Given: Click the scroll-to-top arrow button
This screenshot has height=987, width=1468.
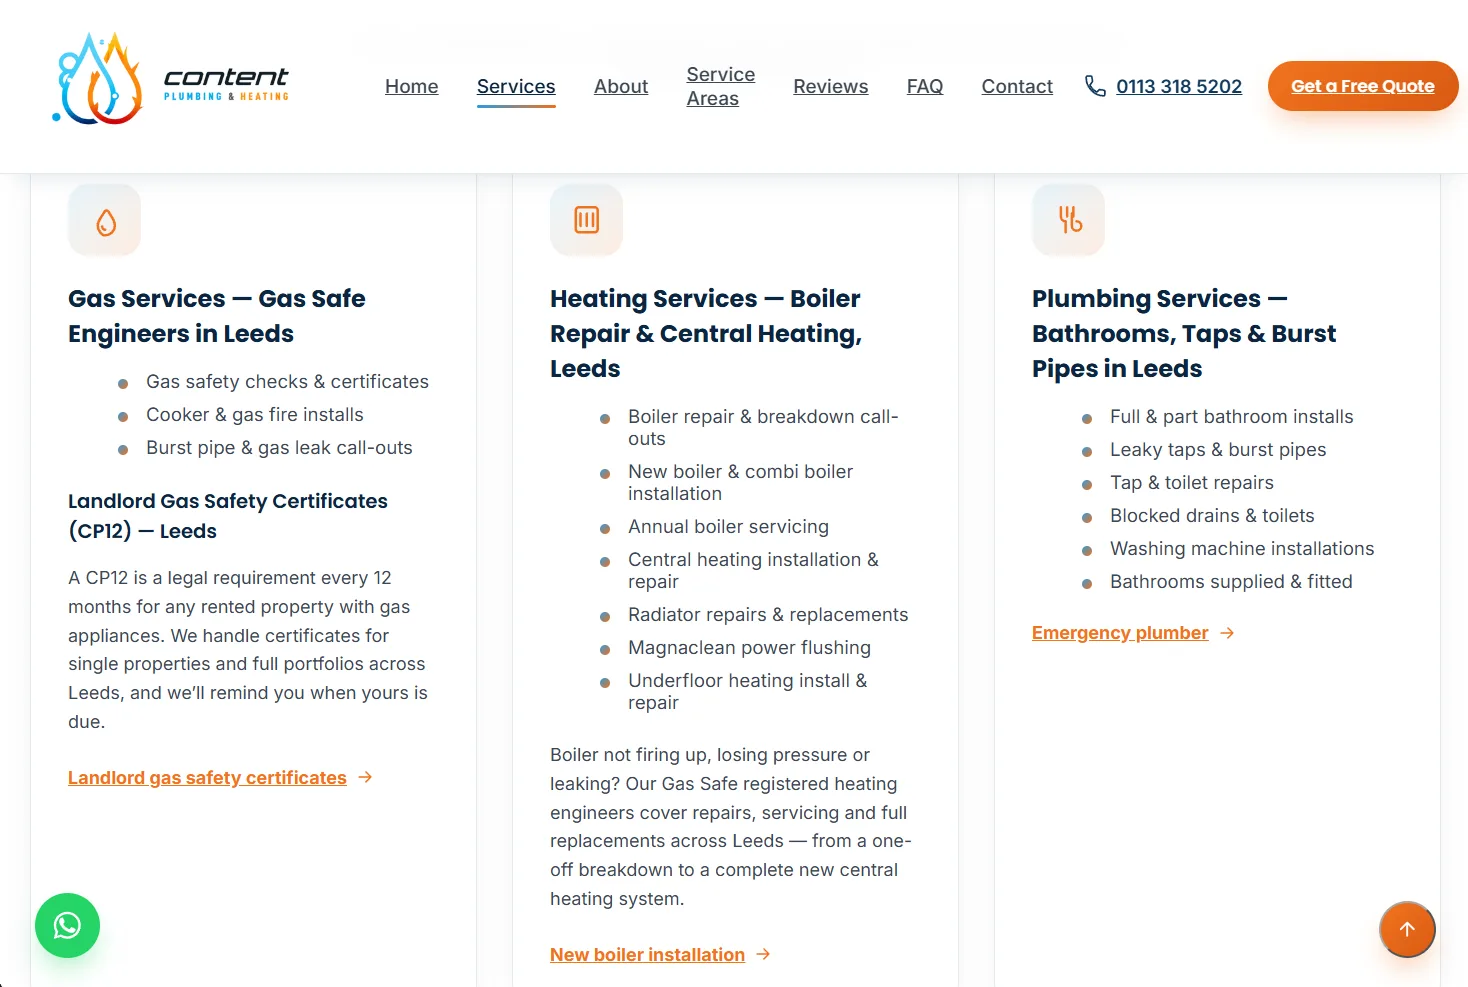Looking at the screenshot, I should tap(1407, 929).
